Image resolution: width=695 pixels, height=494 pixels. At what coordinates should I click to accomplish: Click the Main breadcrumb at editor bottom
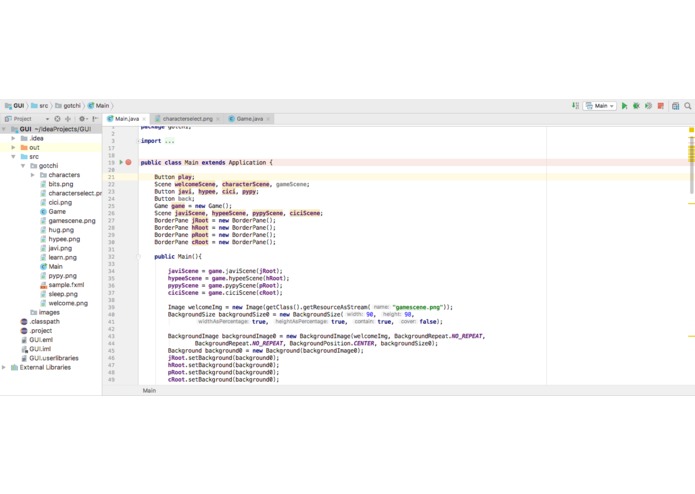[149, 391]
